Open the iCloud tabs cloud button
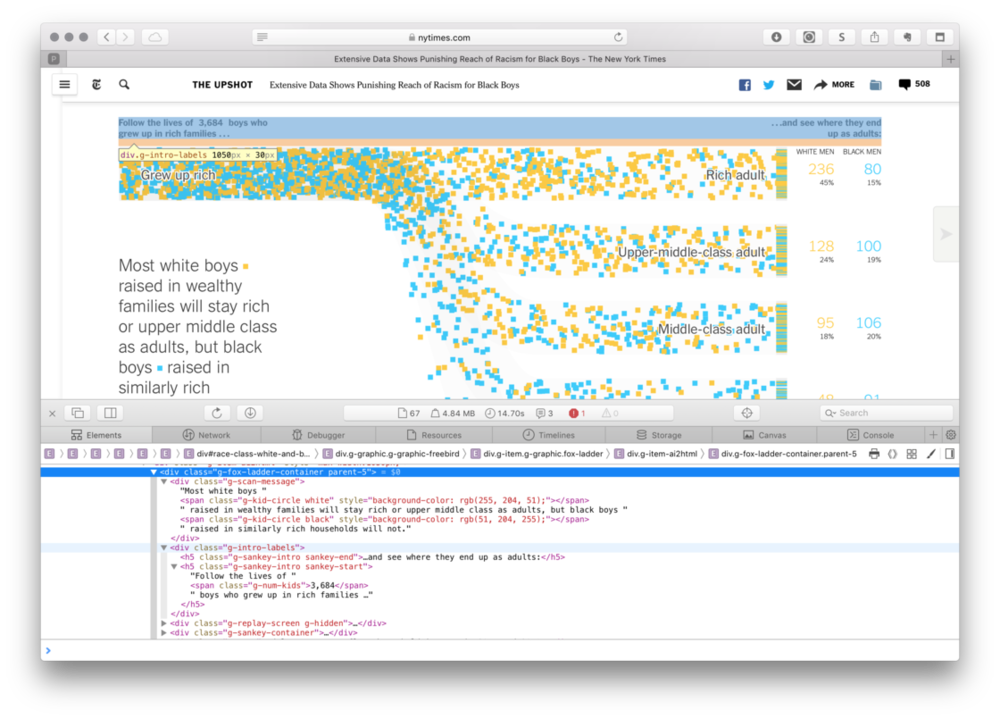Viewport: 1000px width, 719px height. (x=155, y=38)
